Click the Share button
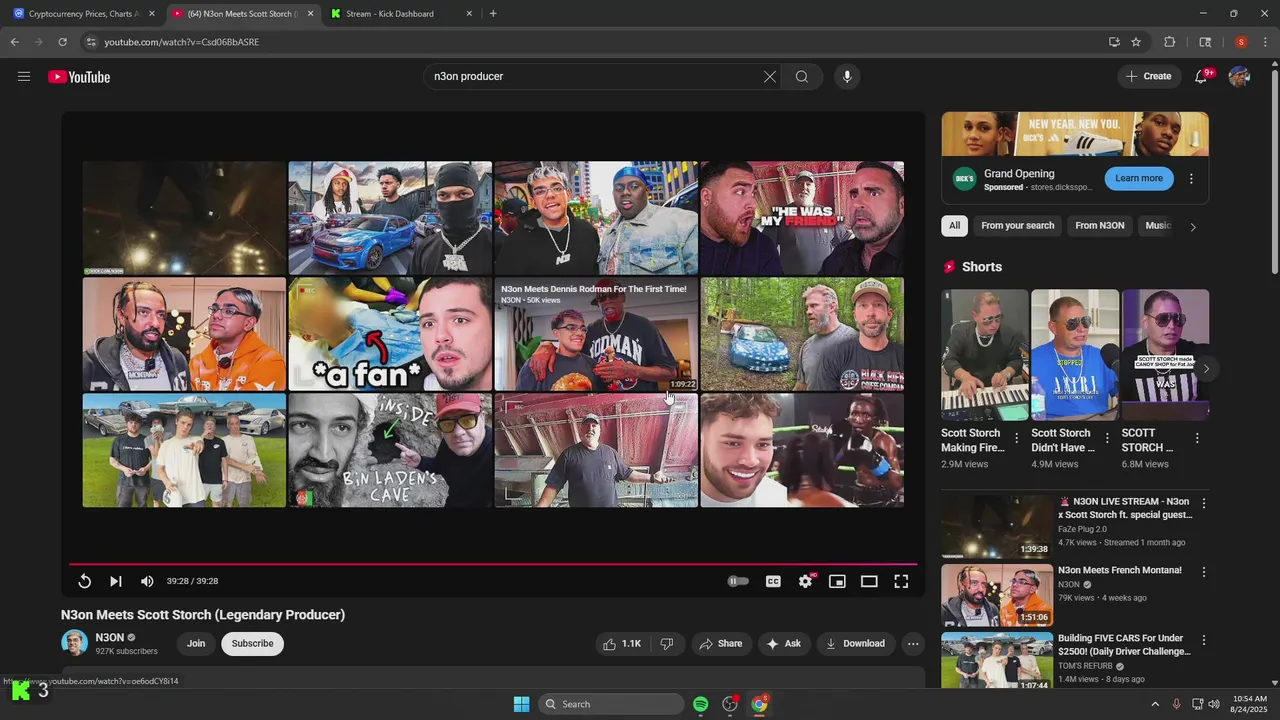1280x720 pixels. (x=721, y=644)
